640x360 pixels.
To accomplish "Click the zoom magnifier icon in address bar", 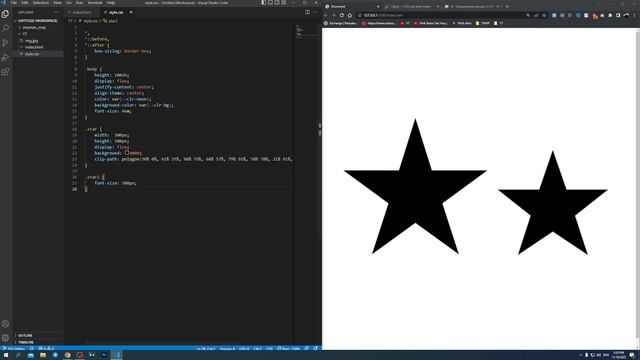I will point(528,16).
